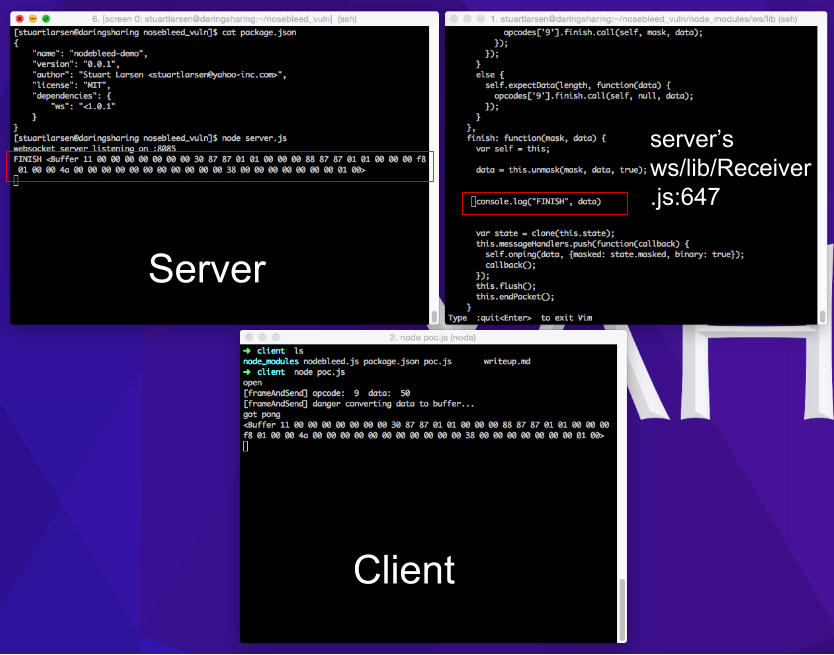This screenshot has height=655, width=834.
Task: Zoom the node poc.js Client window
Action: (276, 337)
